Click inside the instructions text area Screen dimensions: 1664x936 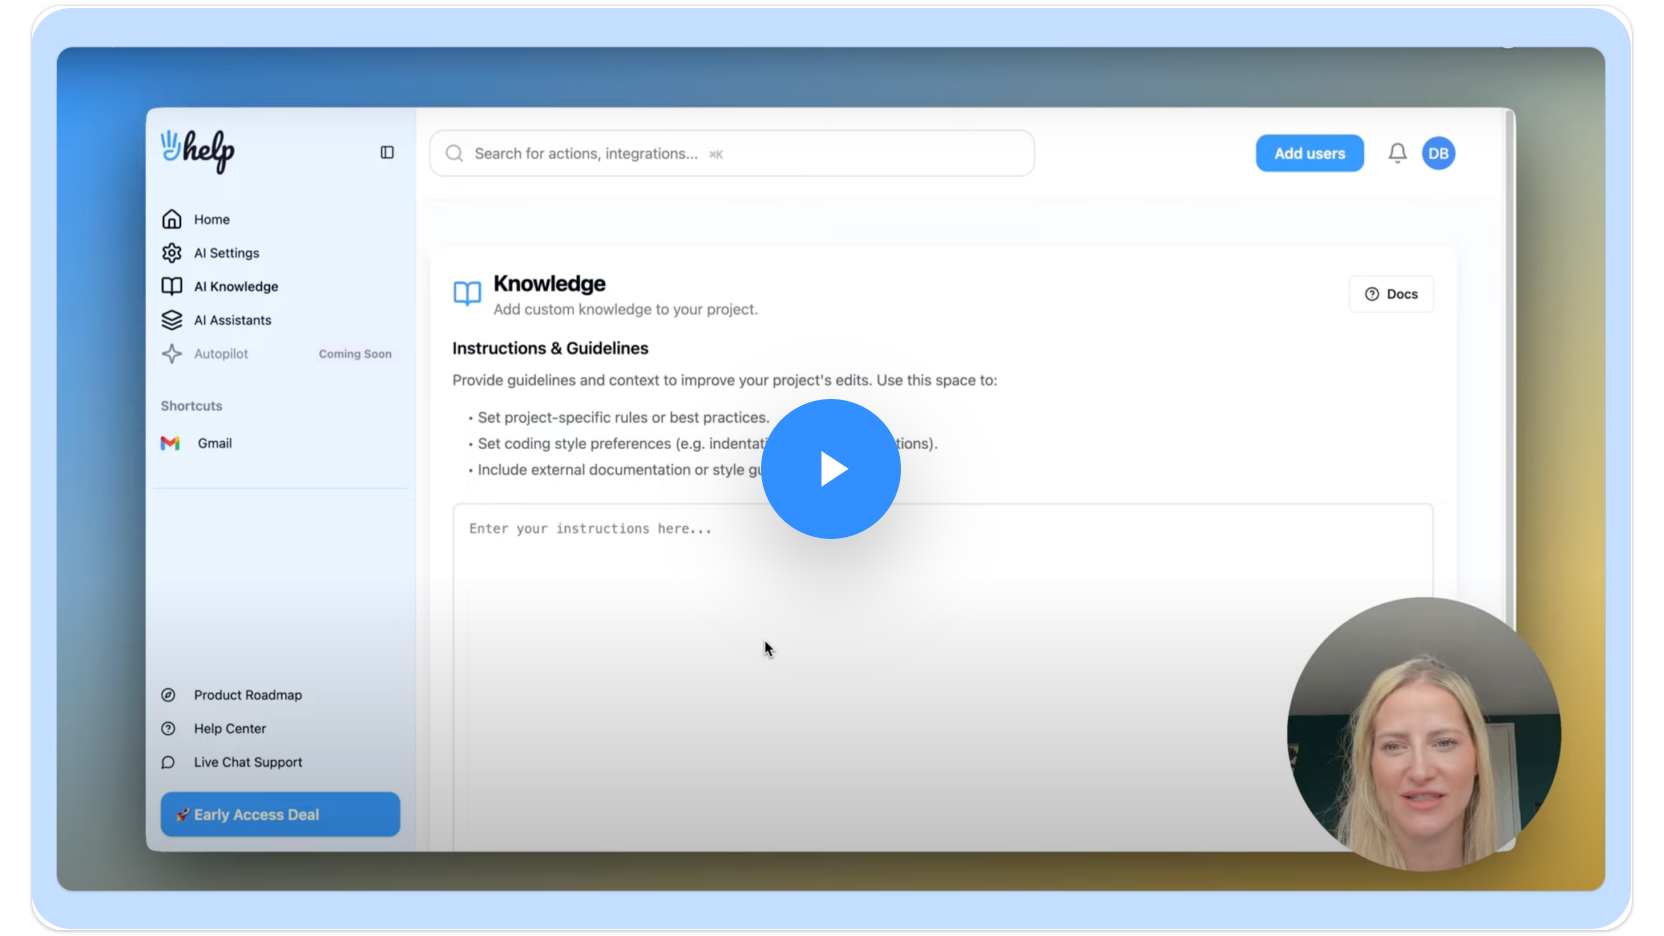point(943,677)
